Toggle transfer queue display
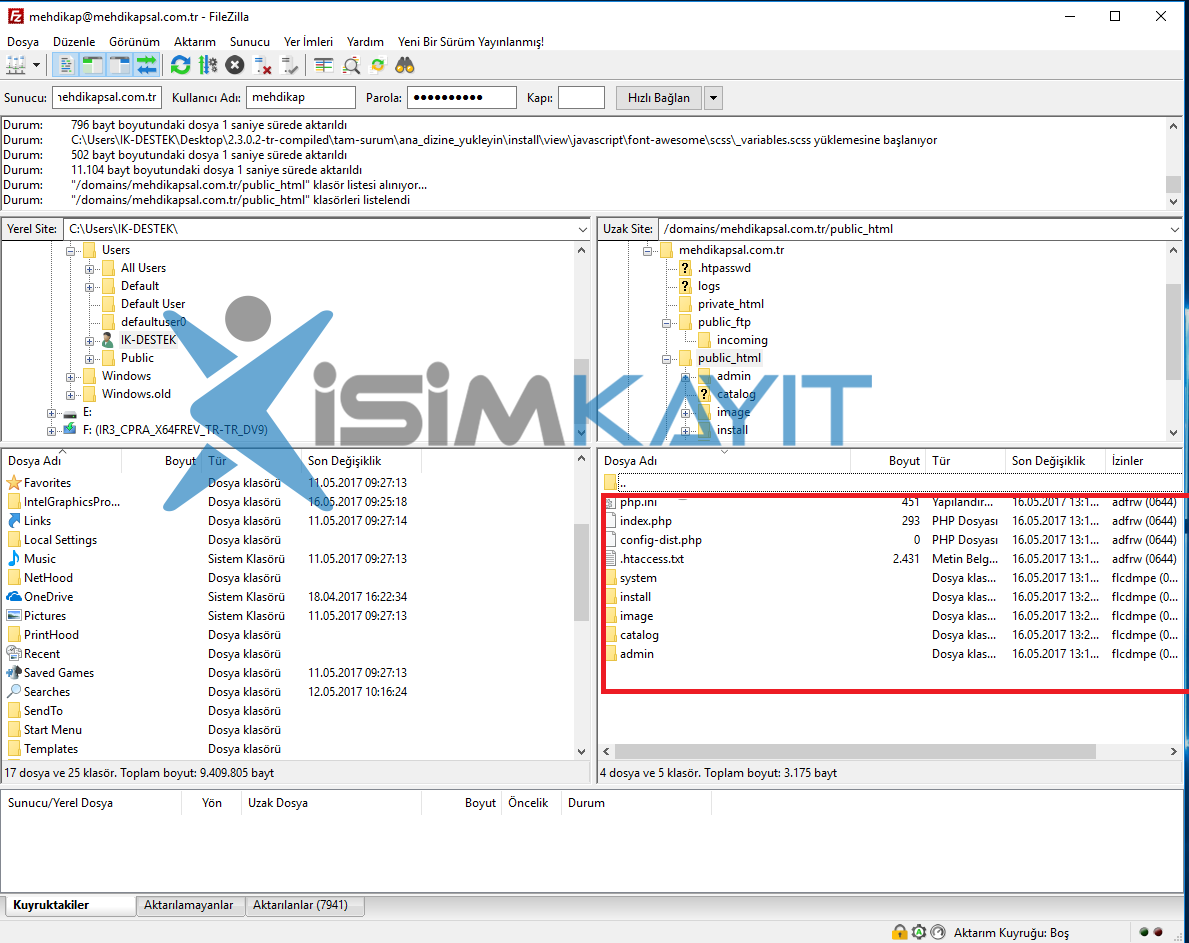The height and width of the screenshot is (943, 1189). 146,65
